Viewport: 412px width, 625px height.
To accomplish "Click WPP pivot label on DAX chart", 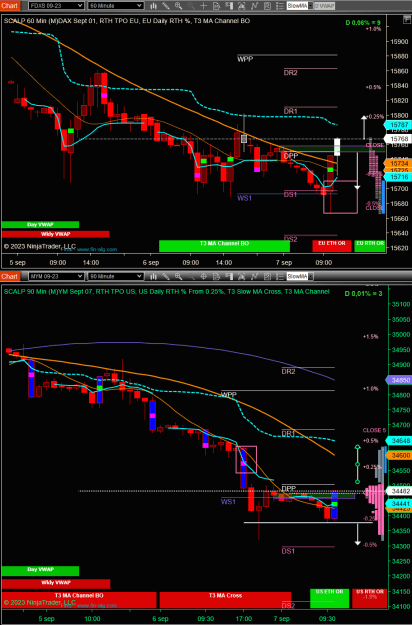I will pyautogui.click(x=245, y=59).
